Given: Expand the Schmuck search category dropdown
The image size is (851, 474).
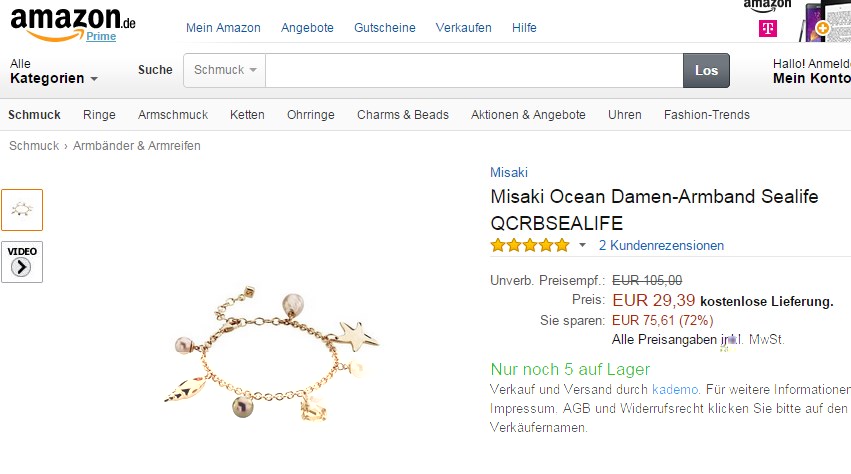Looking at the screenshot, I should click(225, 70).
